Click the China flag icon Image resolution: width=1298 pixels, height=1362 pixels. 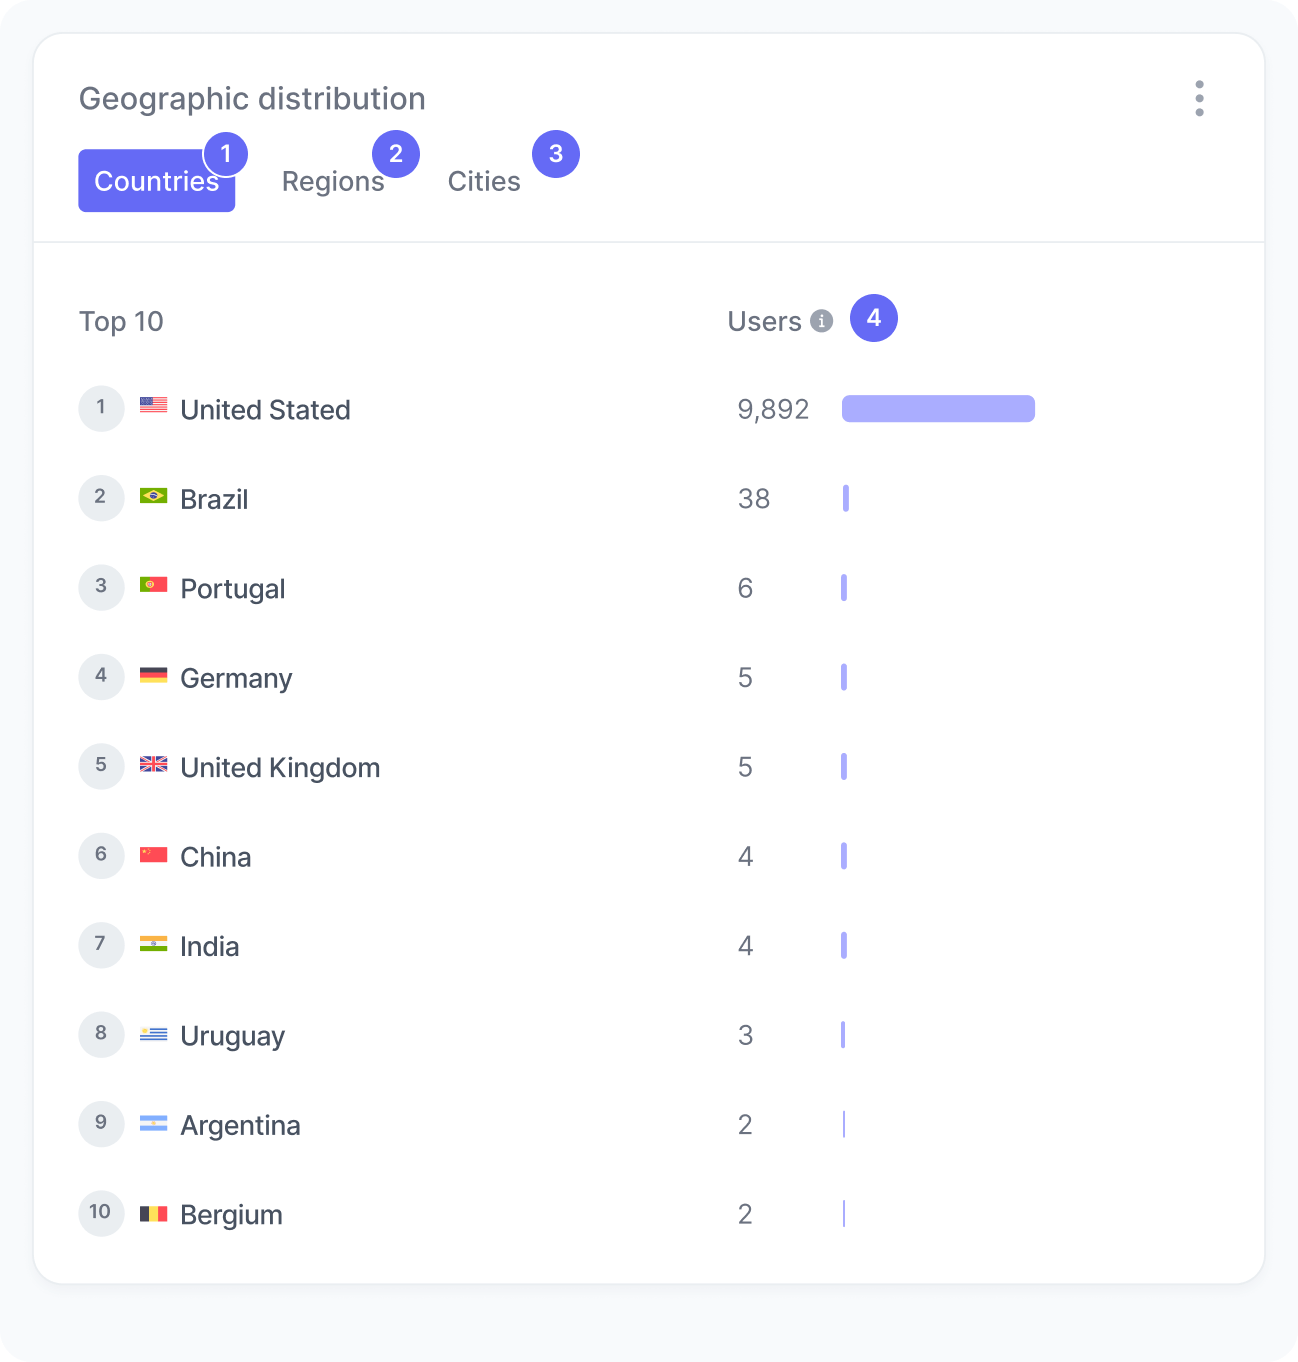click(153, 852)
